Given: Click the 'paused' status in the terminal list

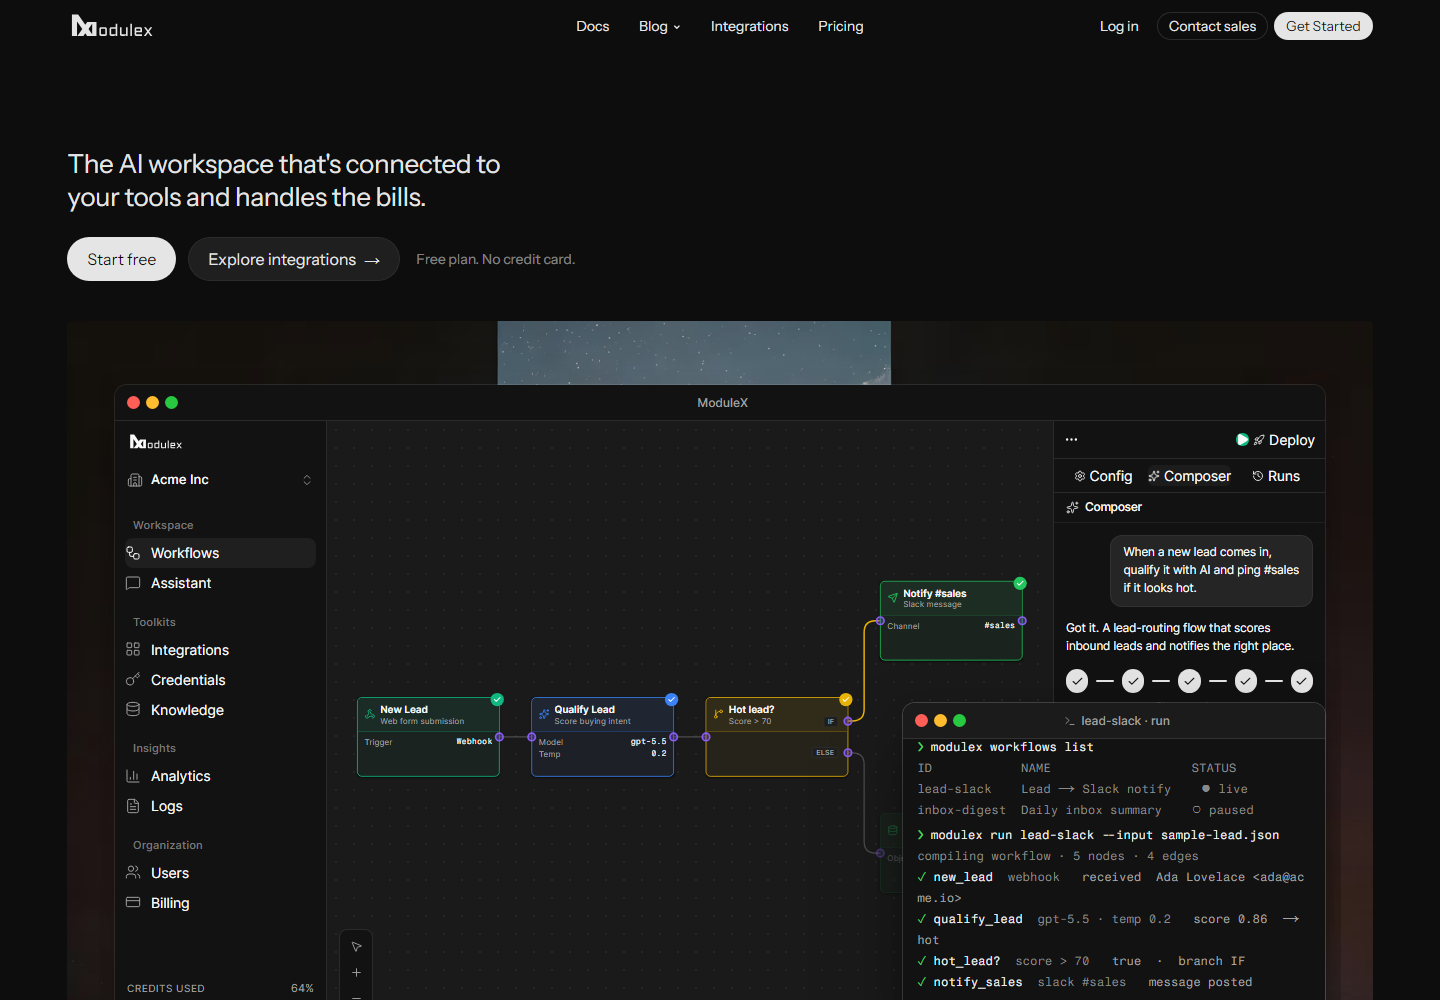Looking at the screenshot, I should 1223,810.
